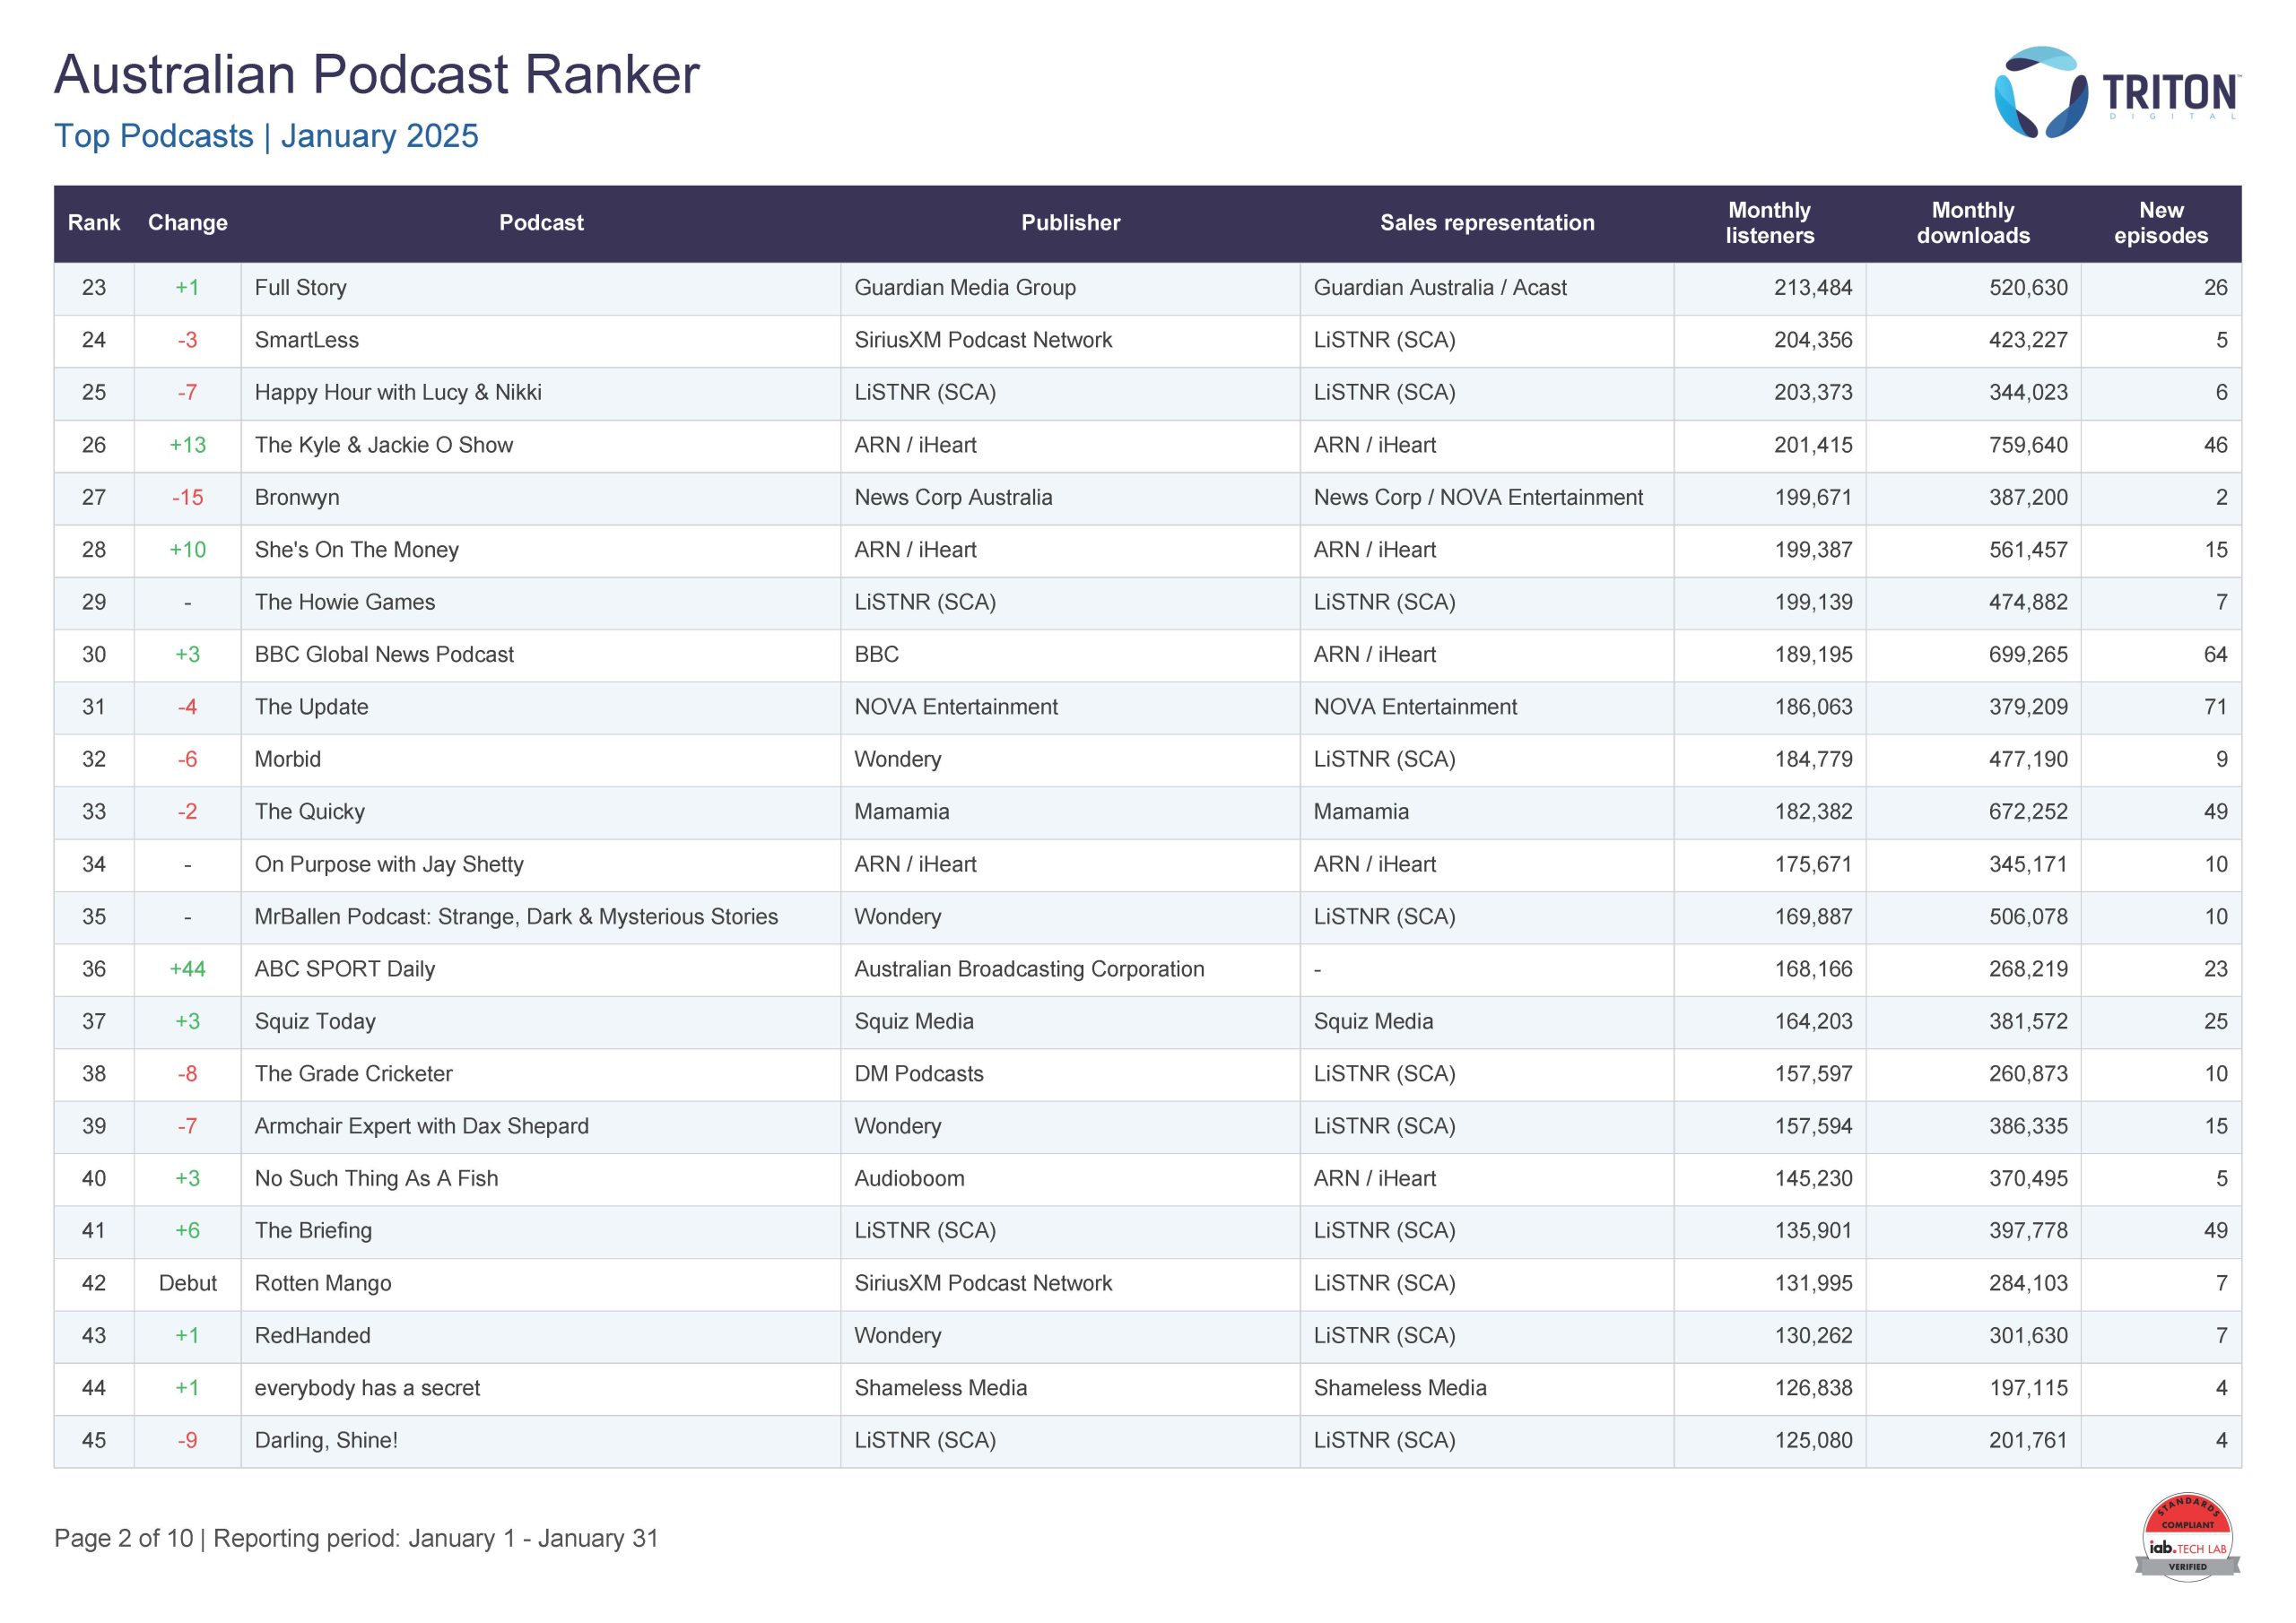Screen dimensions: 2296x1623
Task: Select the Full Story podcast row
Action: coord(300,288)
